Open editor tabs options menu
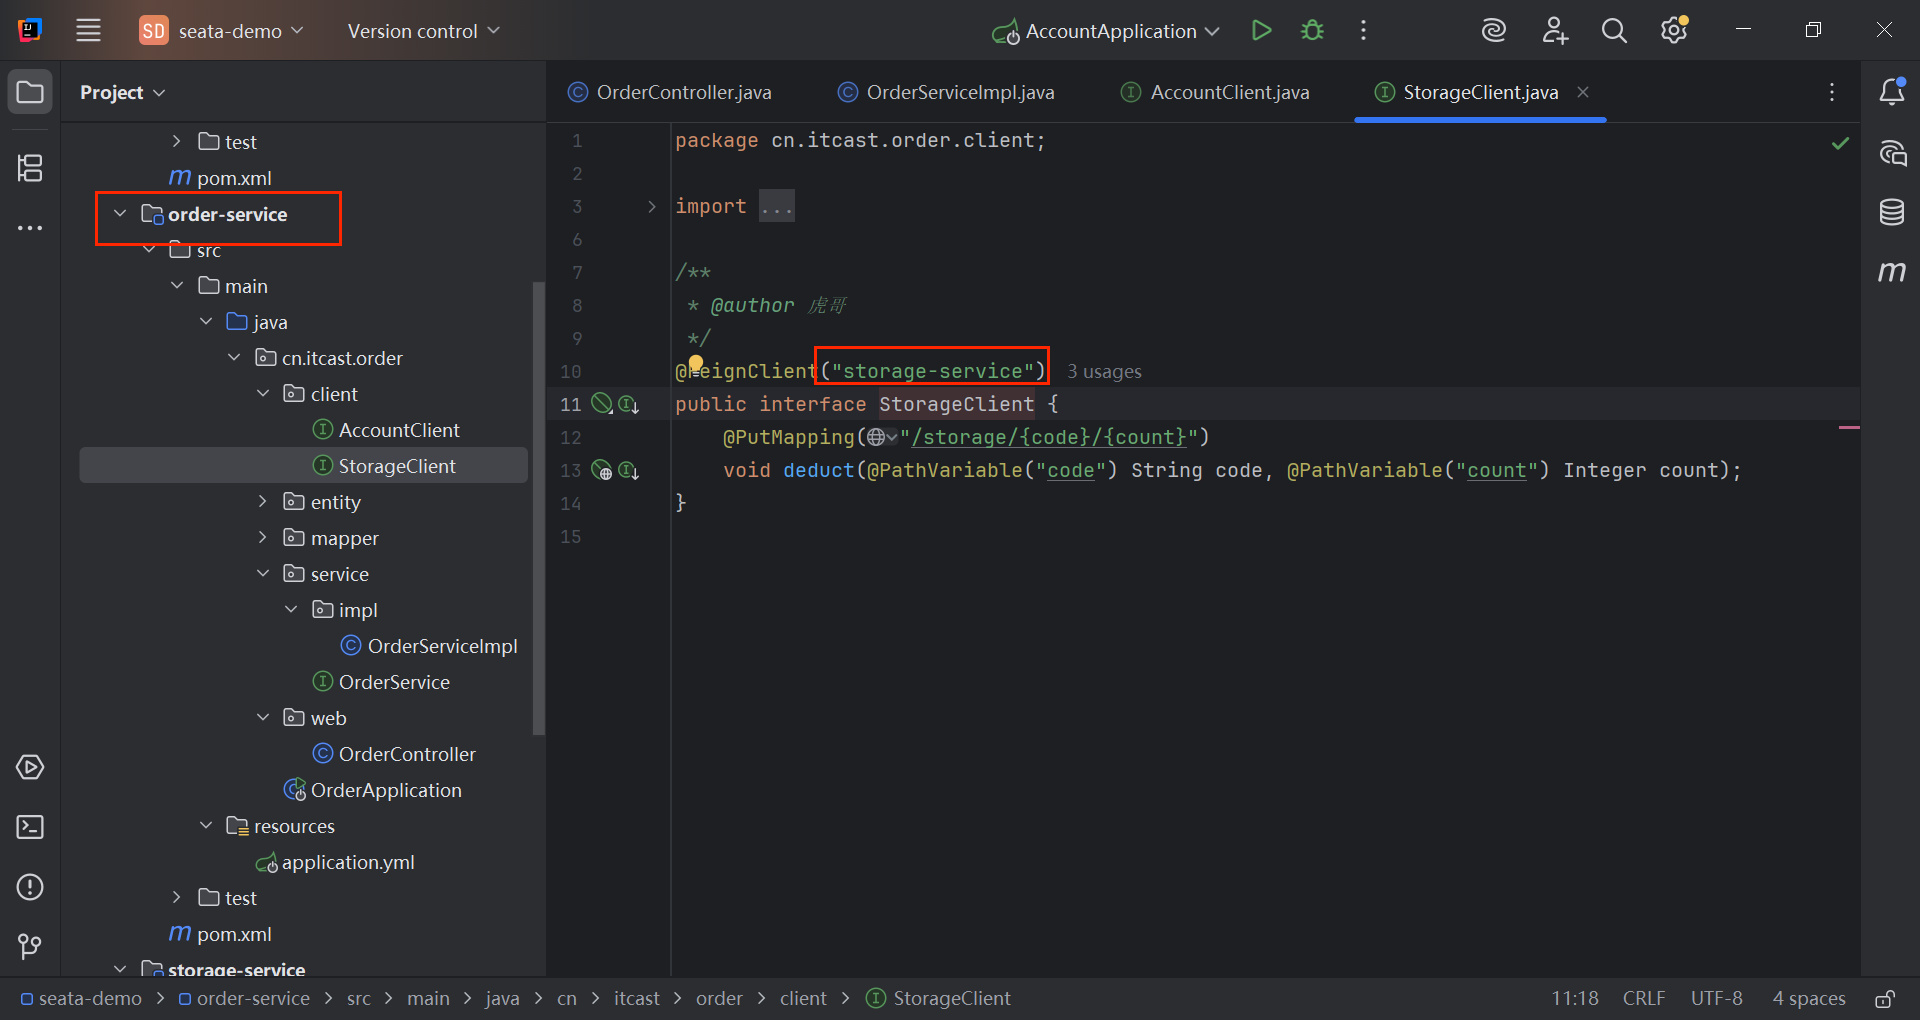 tap(1832, 92)
